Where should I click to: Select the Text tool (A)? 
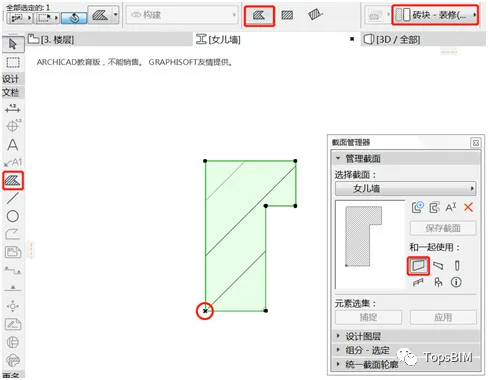pyautogui.click(x=13, y=145)
